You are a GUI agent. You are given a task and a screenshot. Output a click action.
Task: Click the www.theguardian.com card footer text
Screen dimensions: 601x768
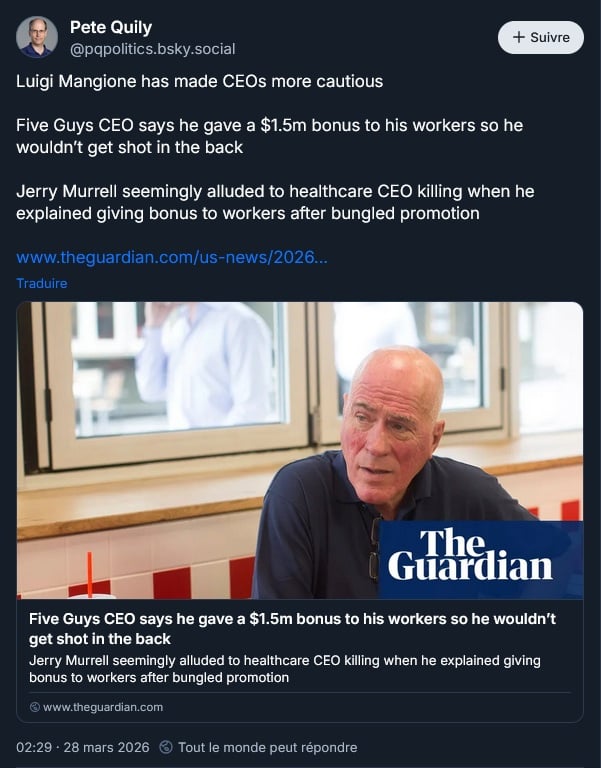click(x=103, y=707)
